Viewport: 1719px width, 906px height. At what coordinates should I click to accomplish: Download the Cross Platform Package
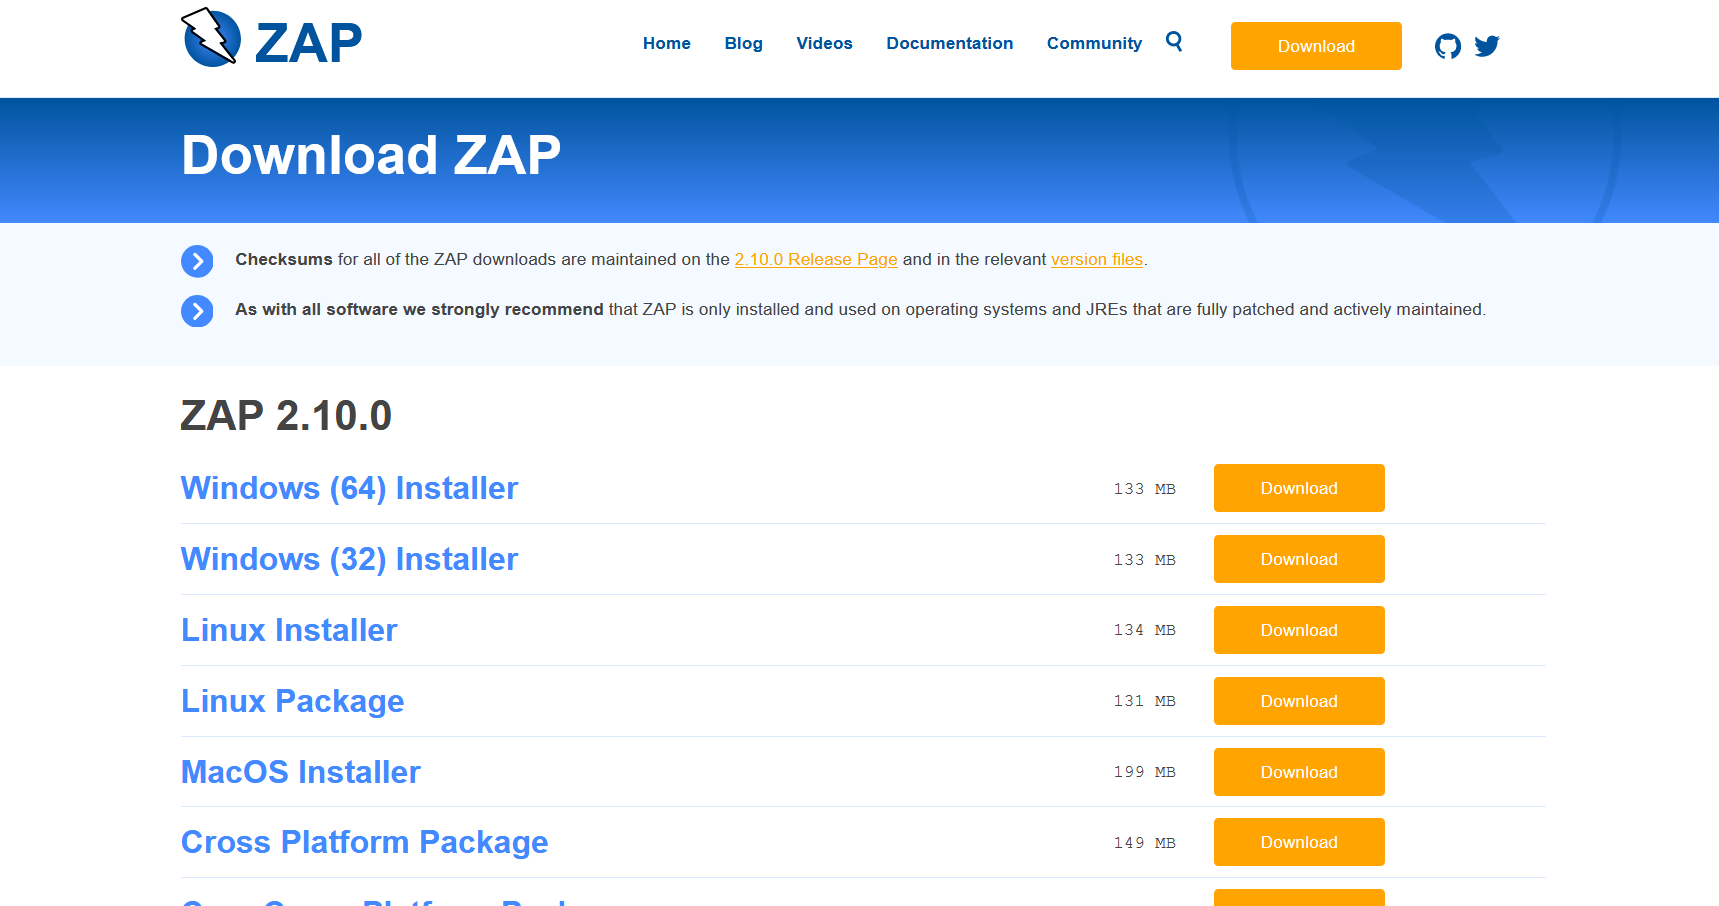(x=1299, y=842)
